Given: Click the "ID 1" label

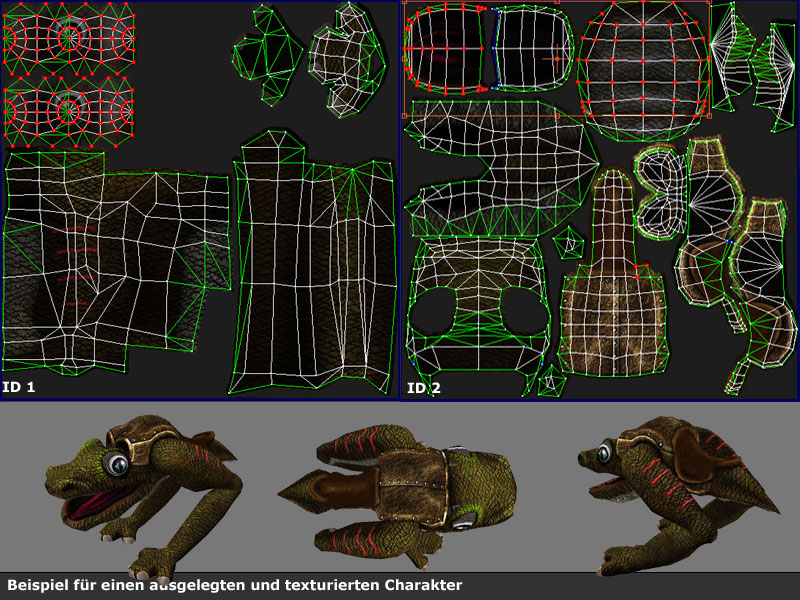Looking at the screenshot, I should 19,387.
